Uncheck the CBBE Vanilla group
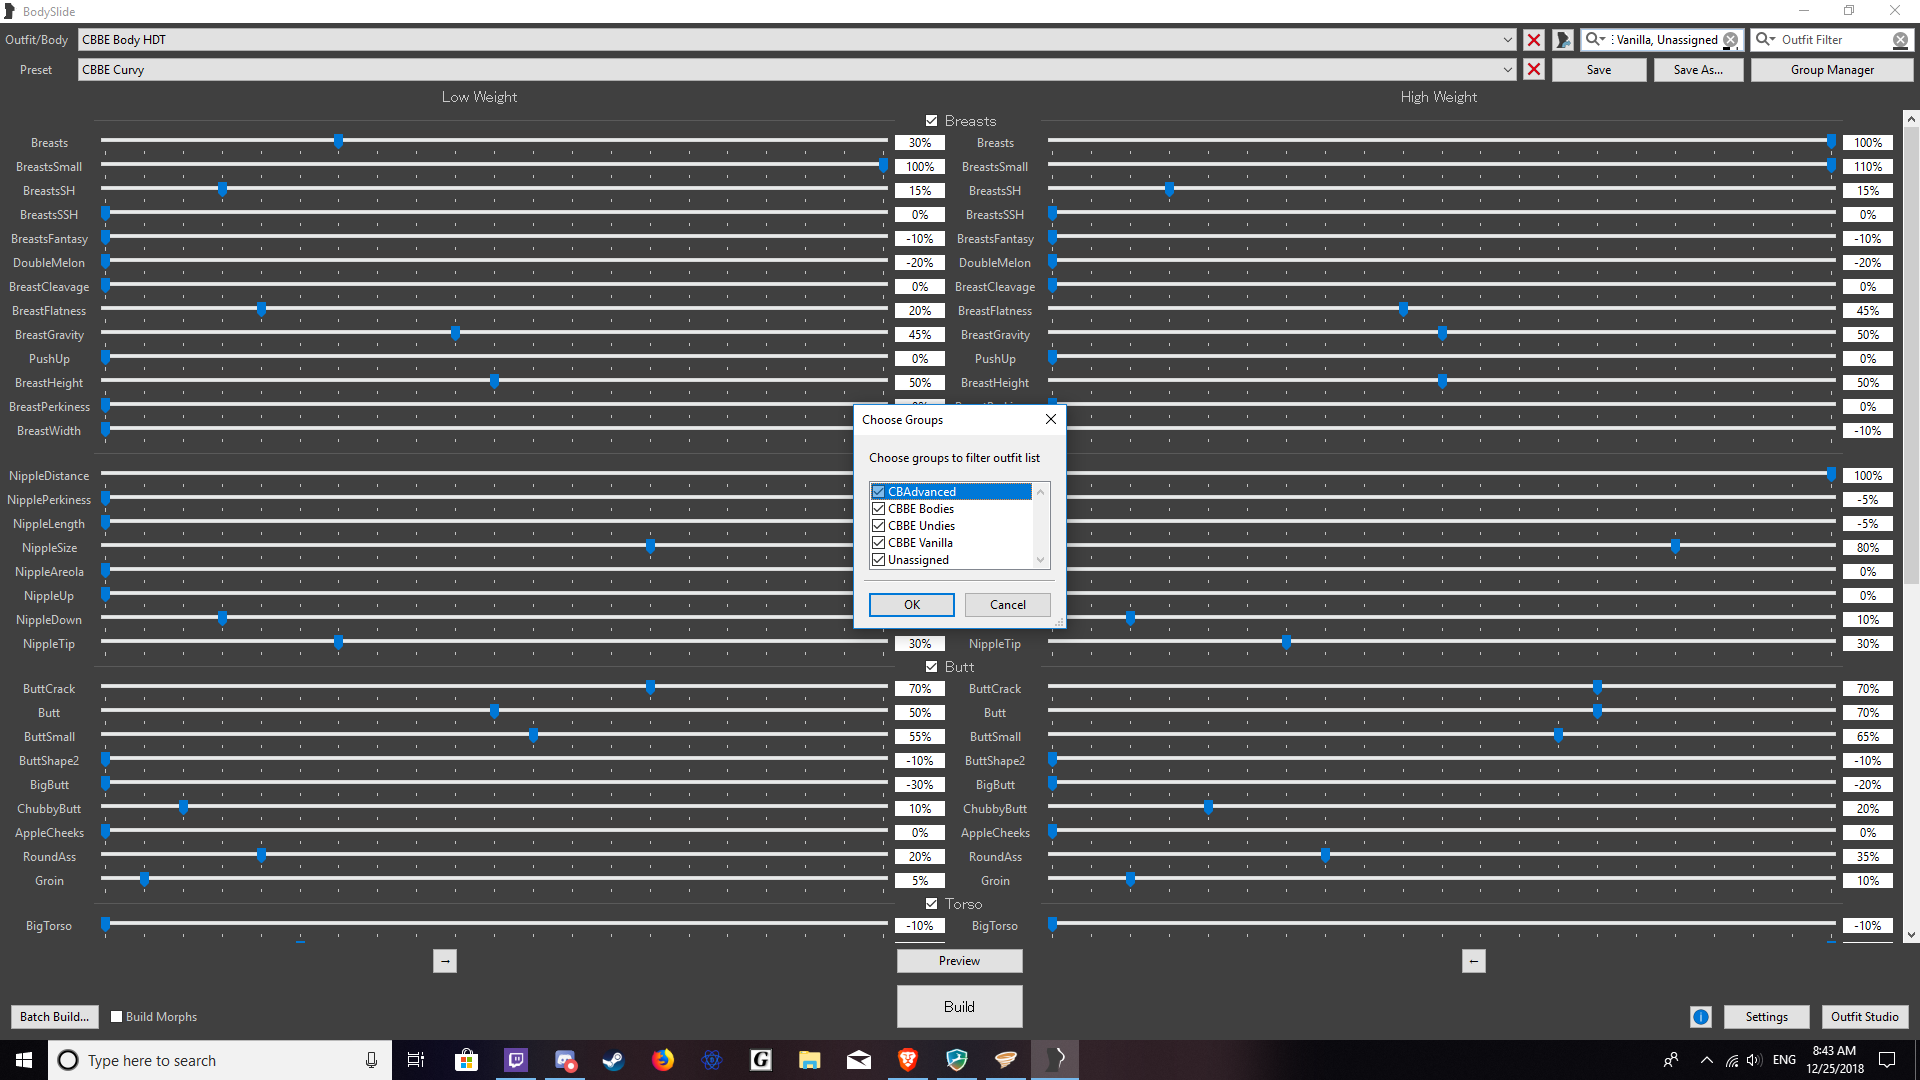The image size is (1920, 1080). [x=879, y=543]
